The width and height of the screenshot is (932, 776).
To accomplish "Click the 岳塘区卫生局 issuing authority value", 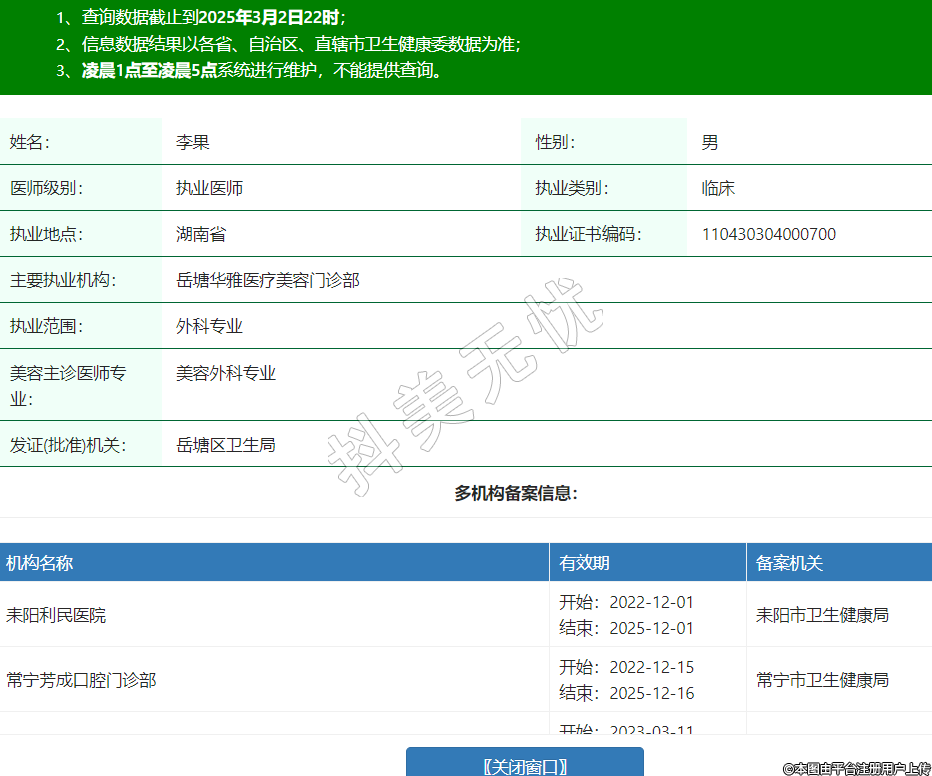I will (x=226, y=445).
